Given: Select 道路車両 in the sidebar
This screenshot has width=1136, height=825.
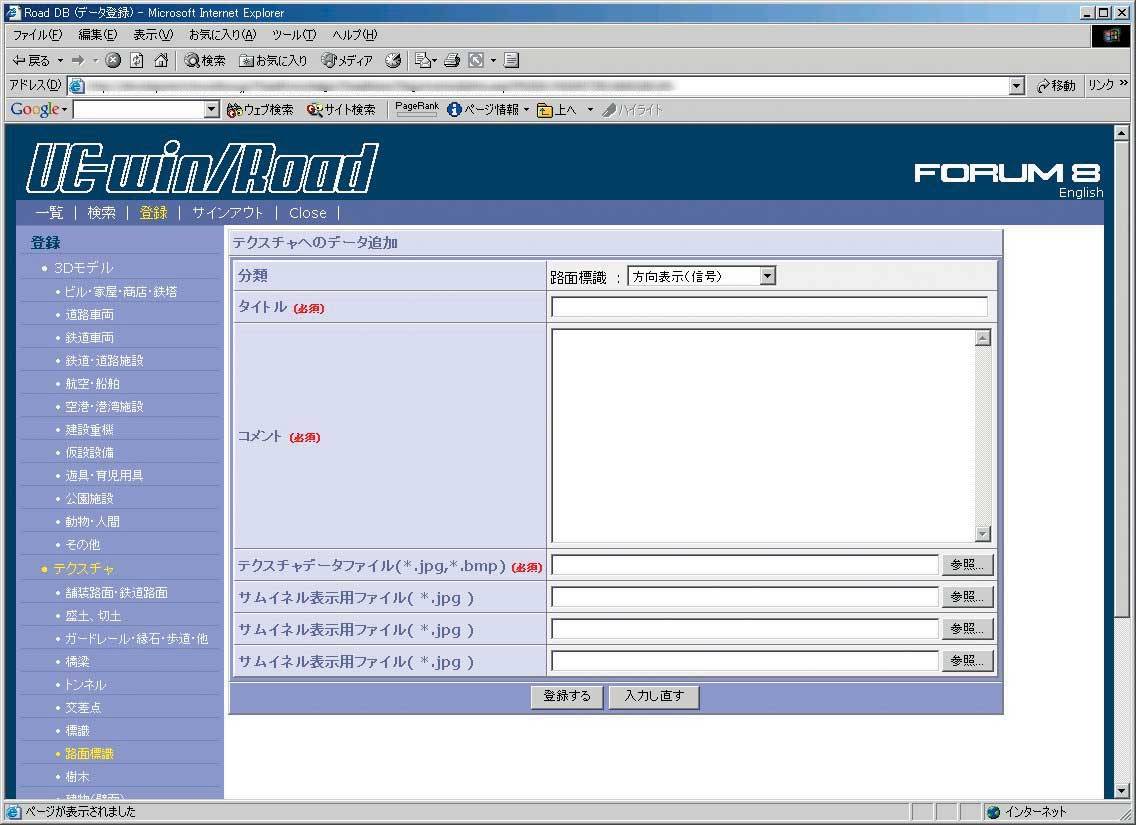Looking at the screenshot, I should [x=89, y=314].
